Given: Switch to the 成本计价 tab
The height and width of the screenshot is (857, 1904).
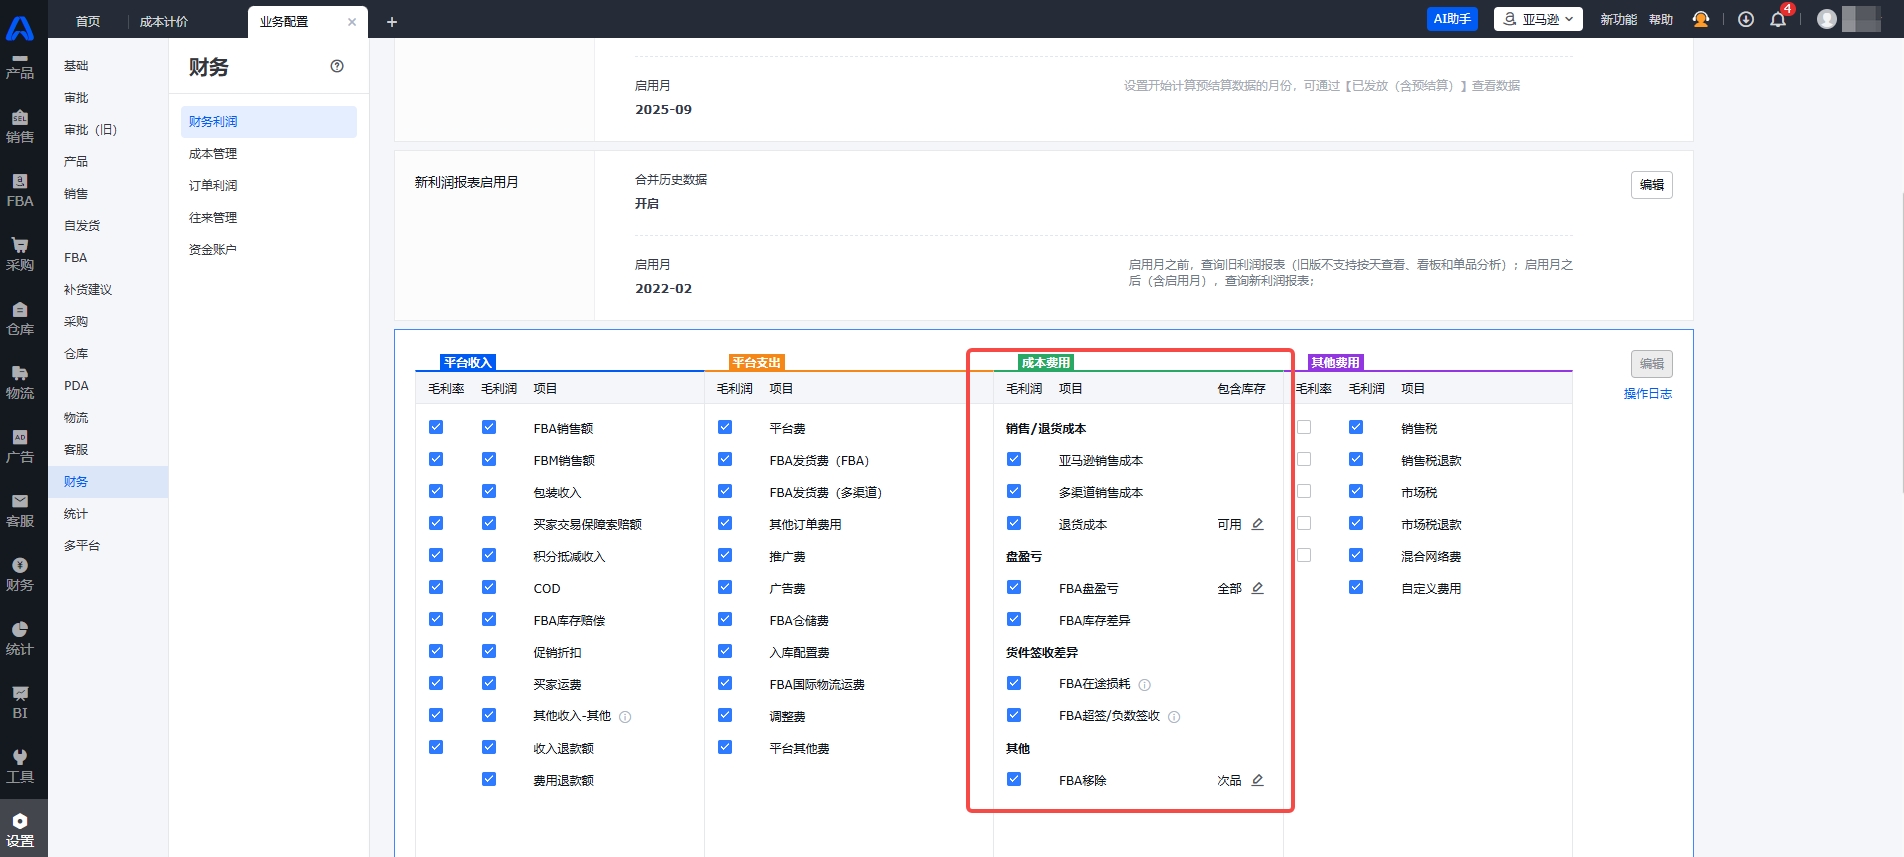Looking at the screenshot, I should point(164,21).
